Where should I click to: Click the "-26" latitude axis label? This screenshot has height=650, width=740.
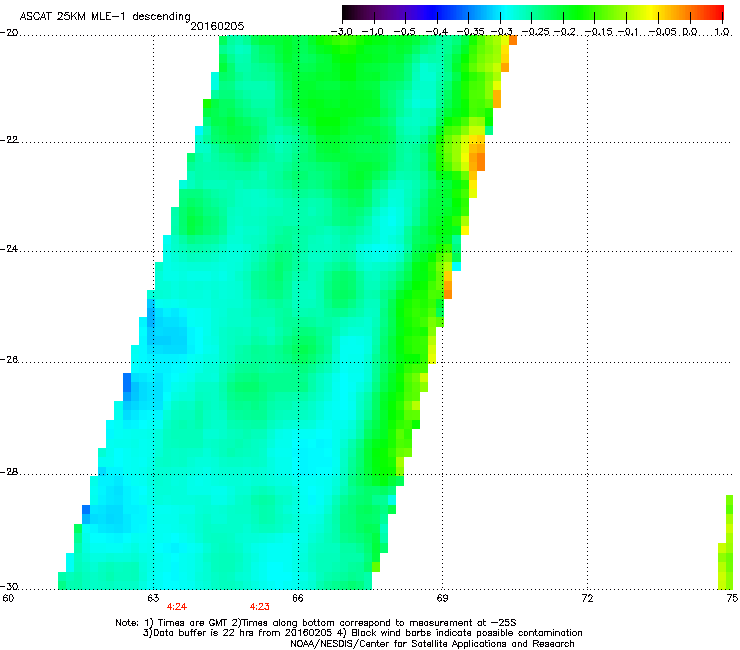[x=9, y=360]
